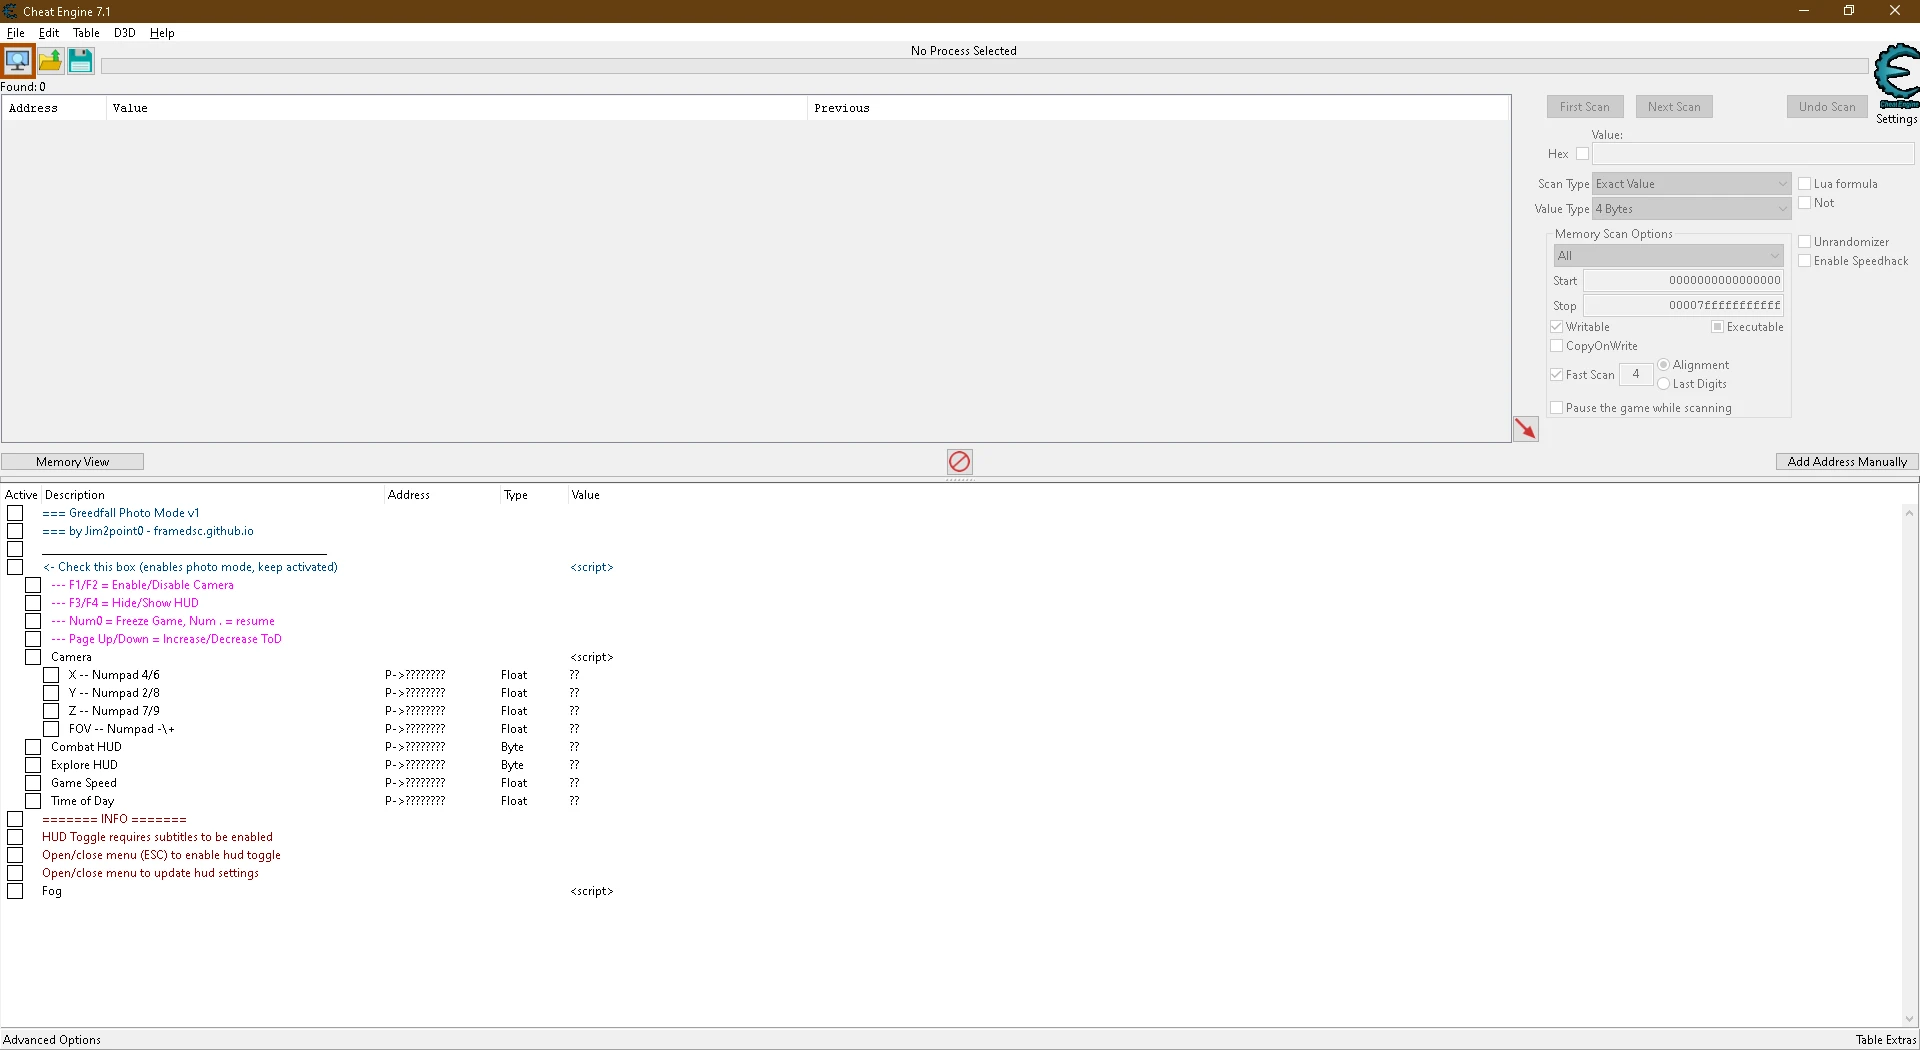
Task: Click the First Scan button
Action: [1584, 107]
